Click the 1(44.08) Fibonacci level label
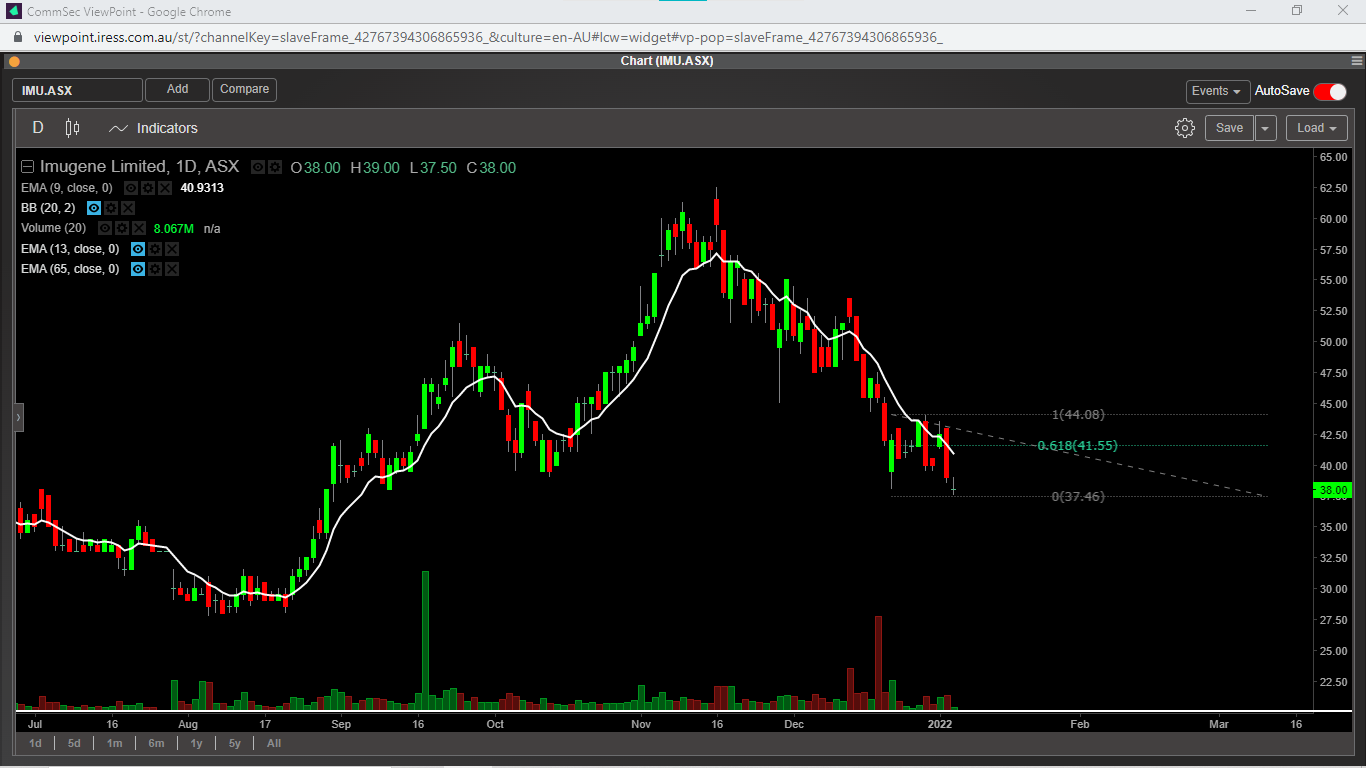 pyautogui.click(x=1078, y=414)
